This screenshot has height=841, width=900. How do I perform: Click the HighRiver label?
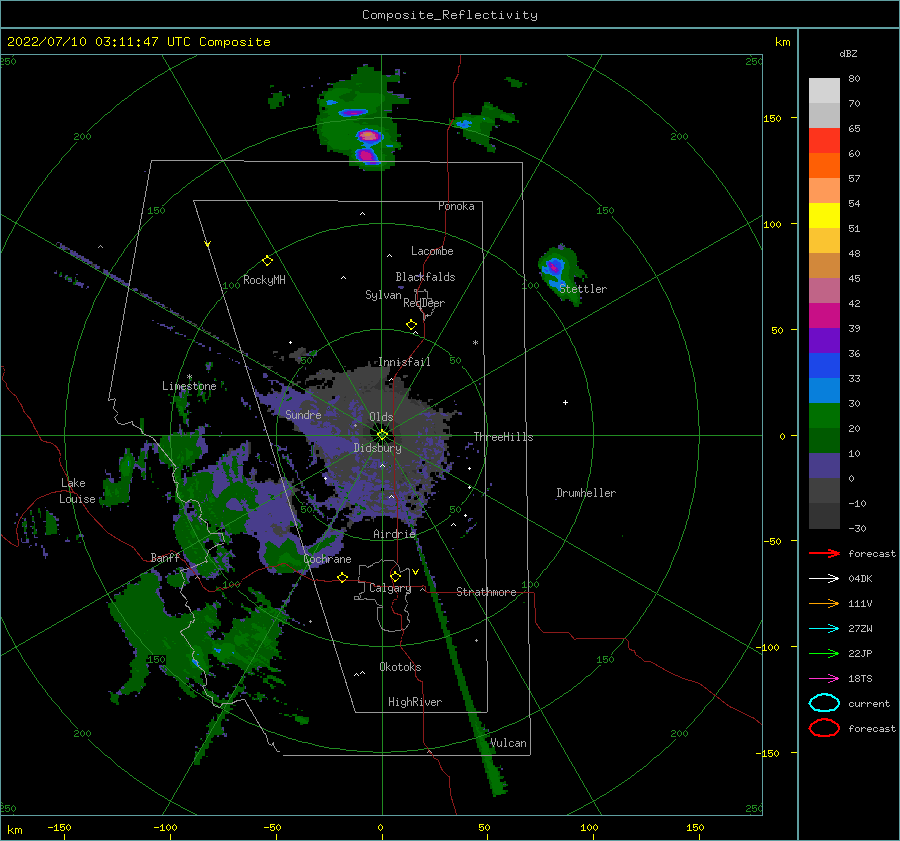click(x=415, y=702)
